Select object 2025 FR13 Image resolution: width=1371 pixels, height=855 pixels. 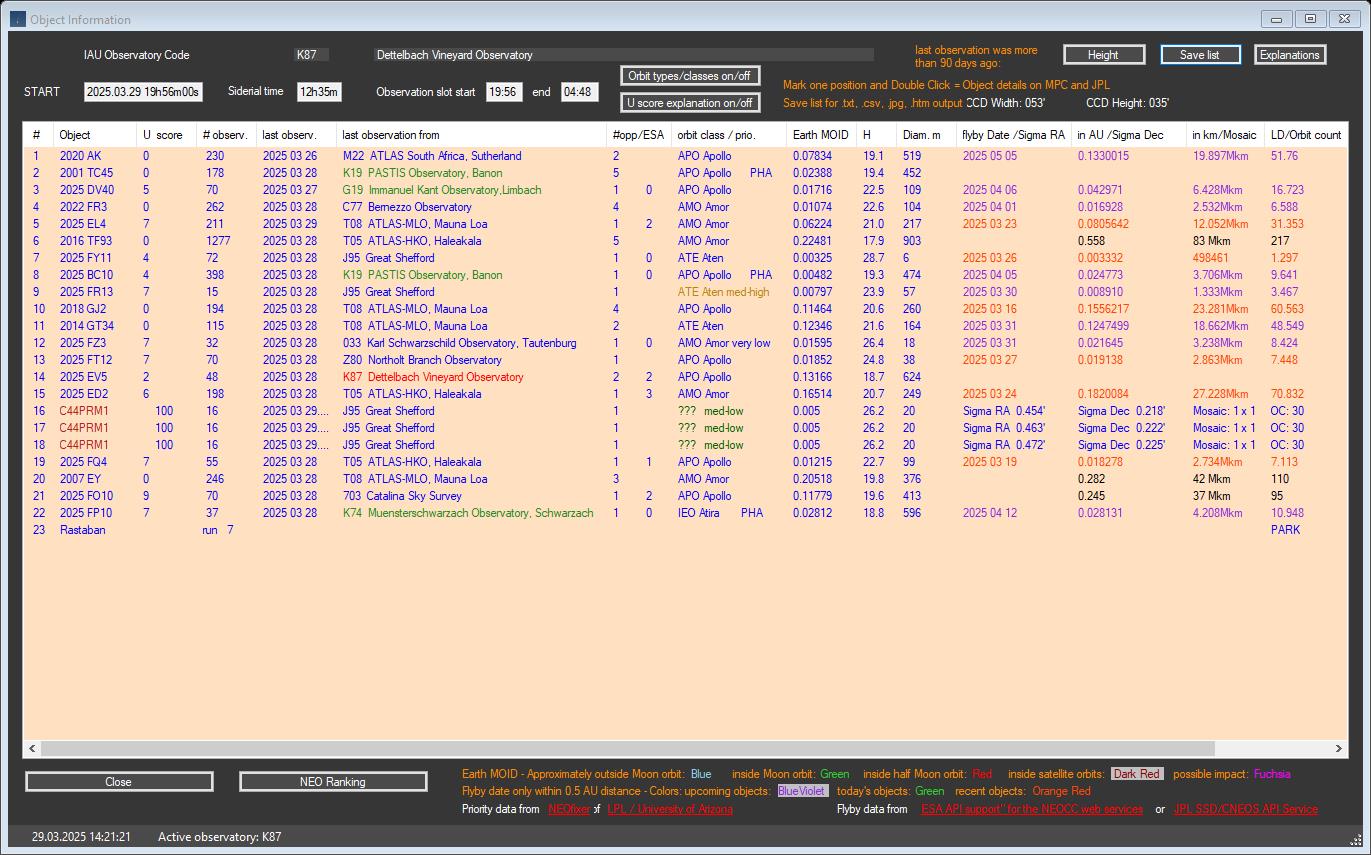[86, 292]
